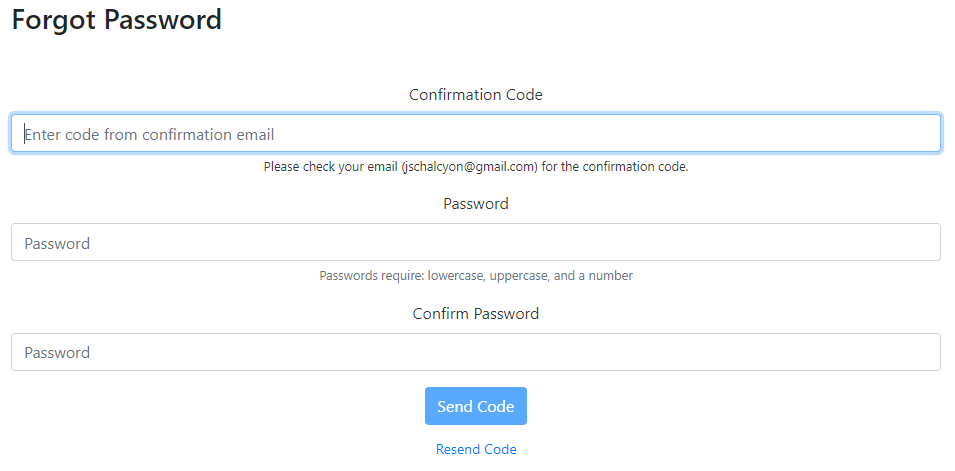Viewport: 955px width, 471px height.
Task: Click the jschalcyon@gmail.com email address text
Action: coord(470,167)
